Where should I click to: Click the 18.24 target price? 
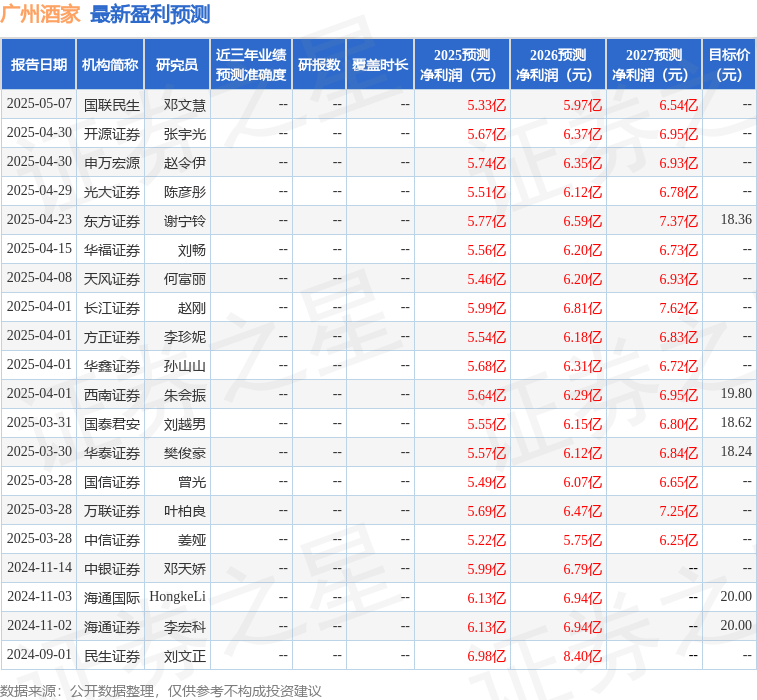tap(736, 451)
